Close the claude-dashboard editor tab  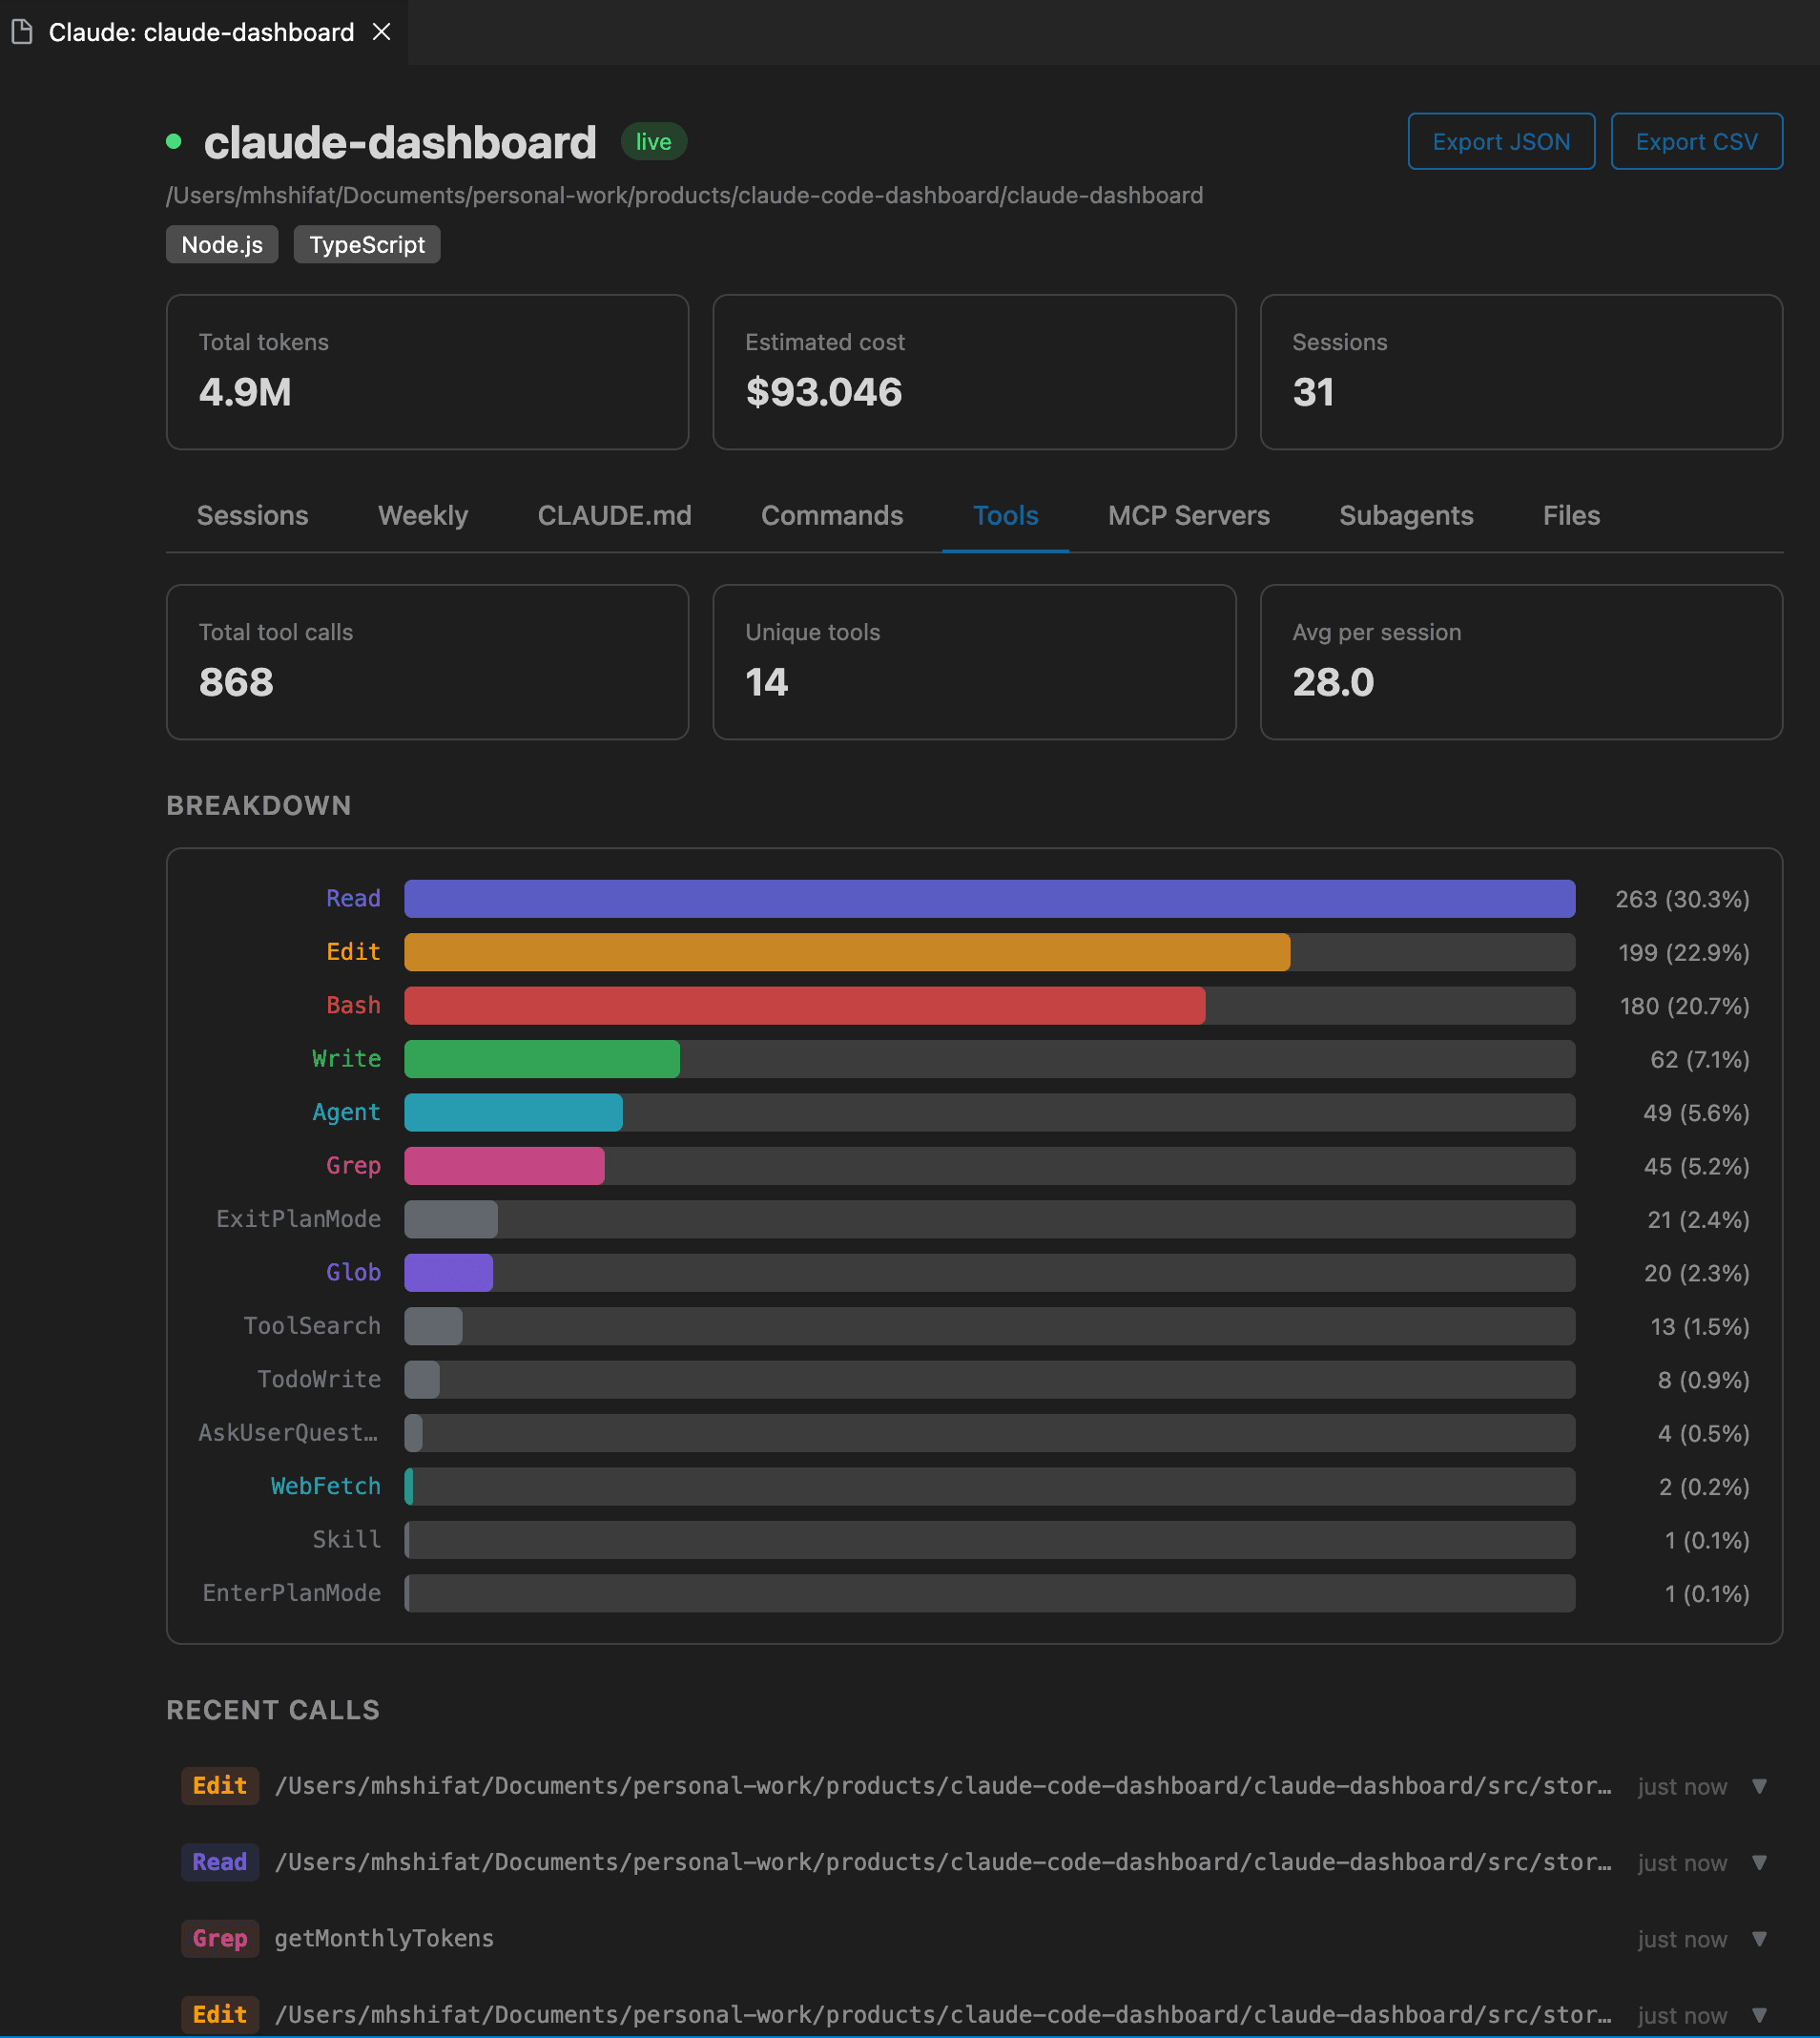point(381,32)
